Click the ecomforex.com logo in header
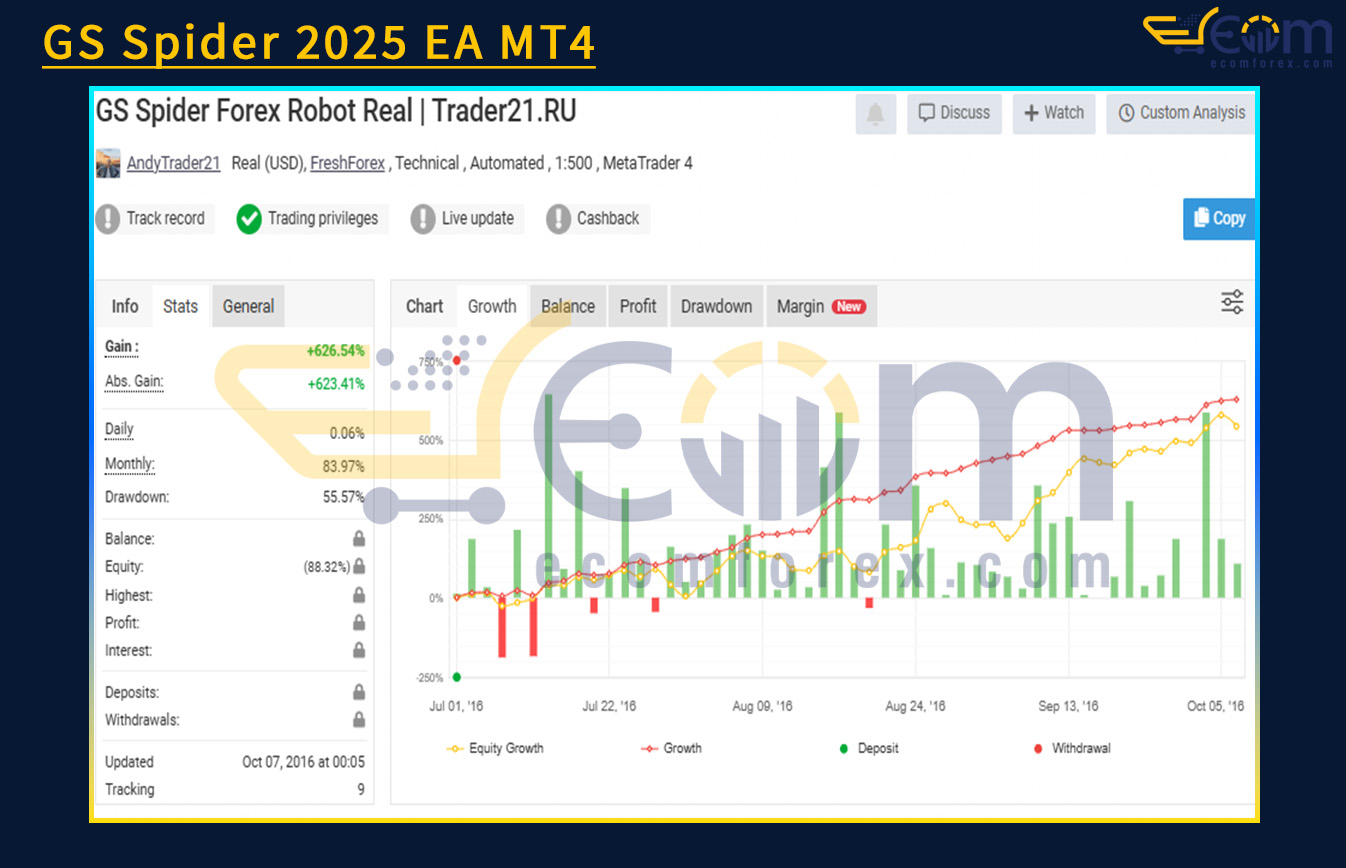The image size is (1346, 868). 1238,39
